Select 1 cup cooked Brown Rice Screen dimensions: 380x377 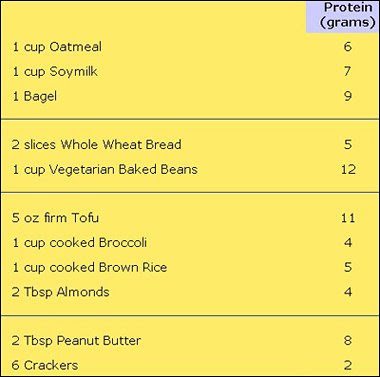tap(90, 267)
